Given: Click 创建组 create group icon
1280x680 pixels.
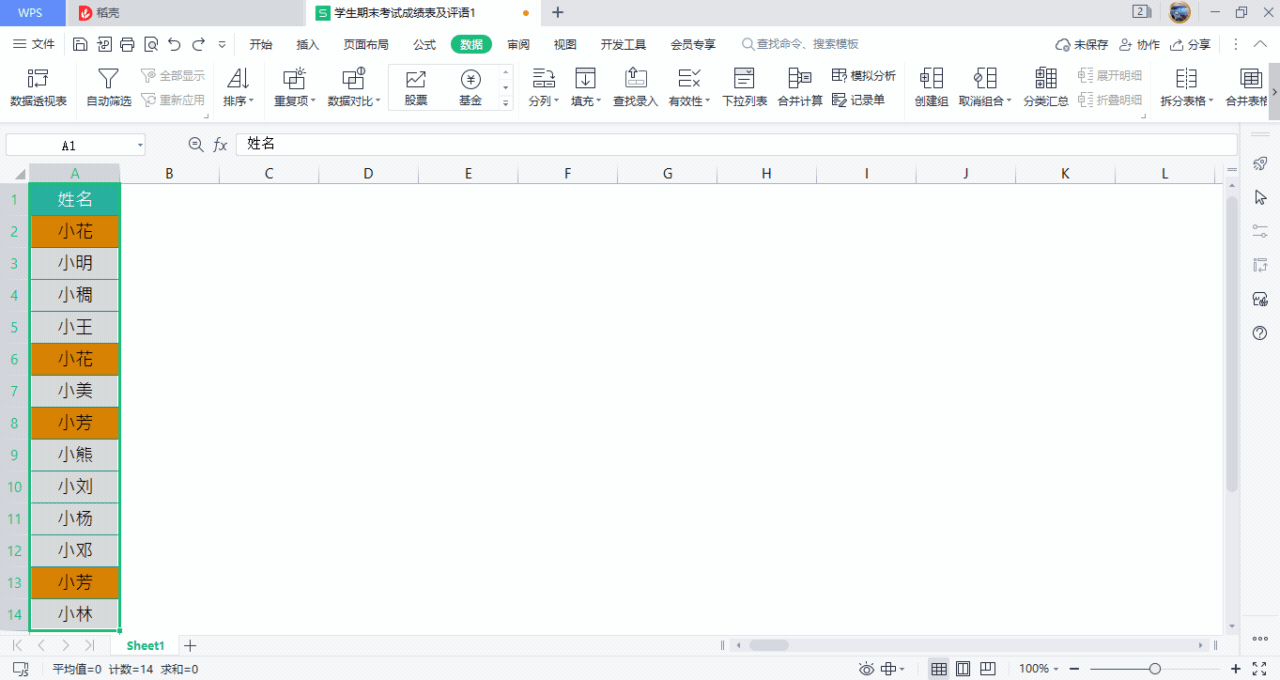Looking at the screenshot, I should point(931,88).
